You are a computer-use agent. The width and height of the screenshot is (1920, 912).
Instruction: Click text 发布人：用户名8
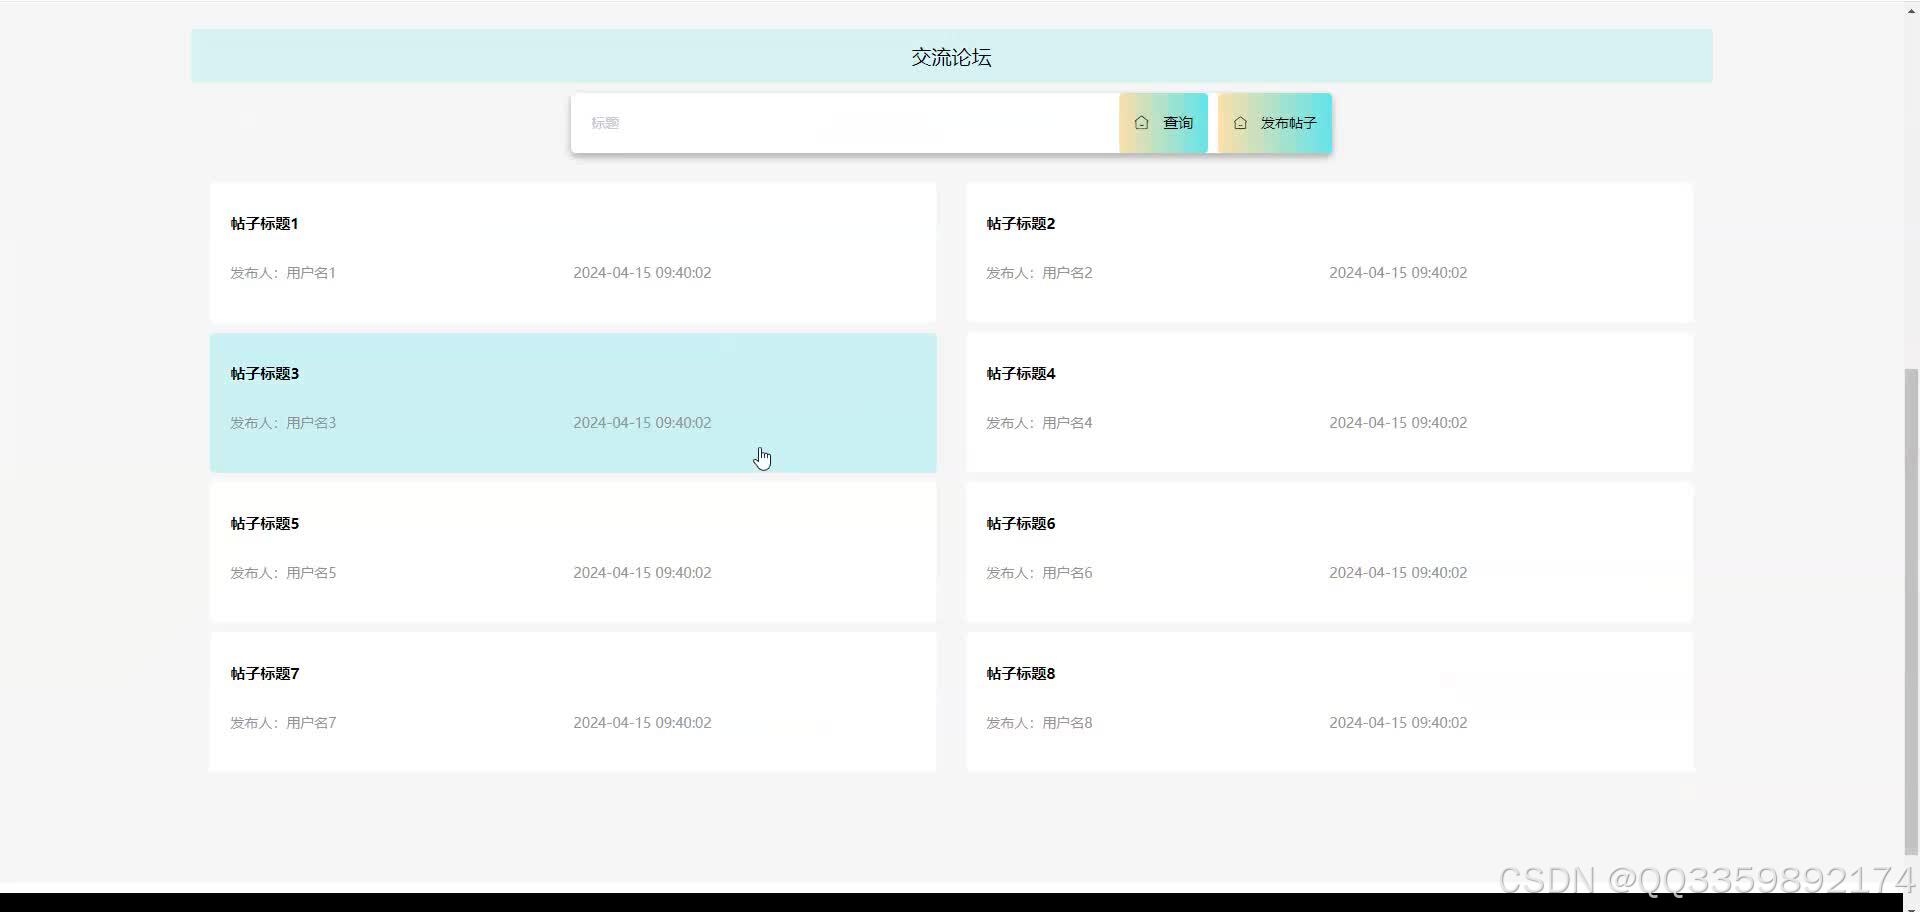1039,723
